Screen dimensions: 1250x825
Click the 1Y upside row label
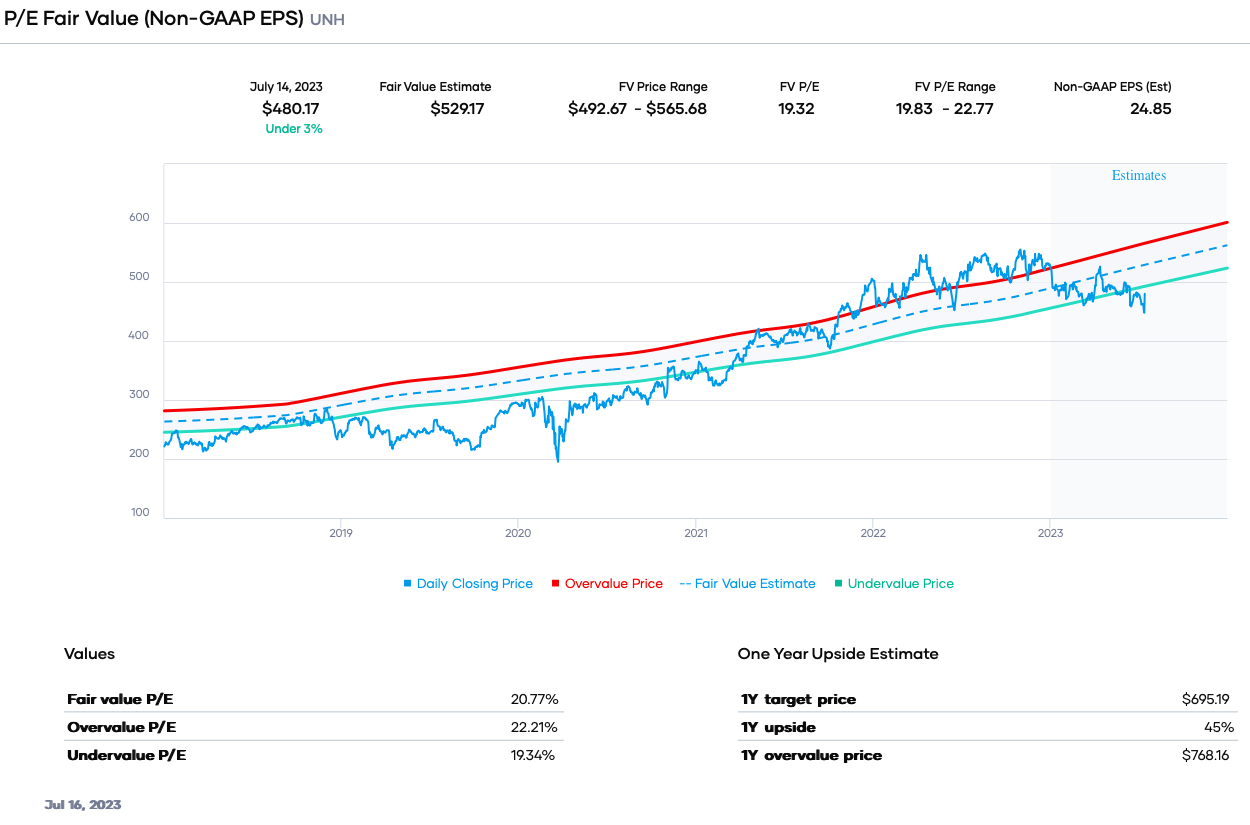pyautogui.click(x=779, y=727)
